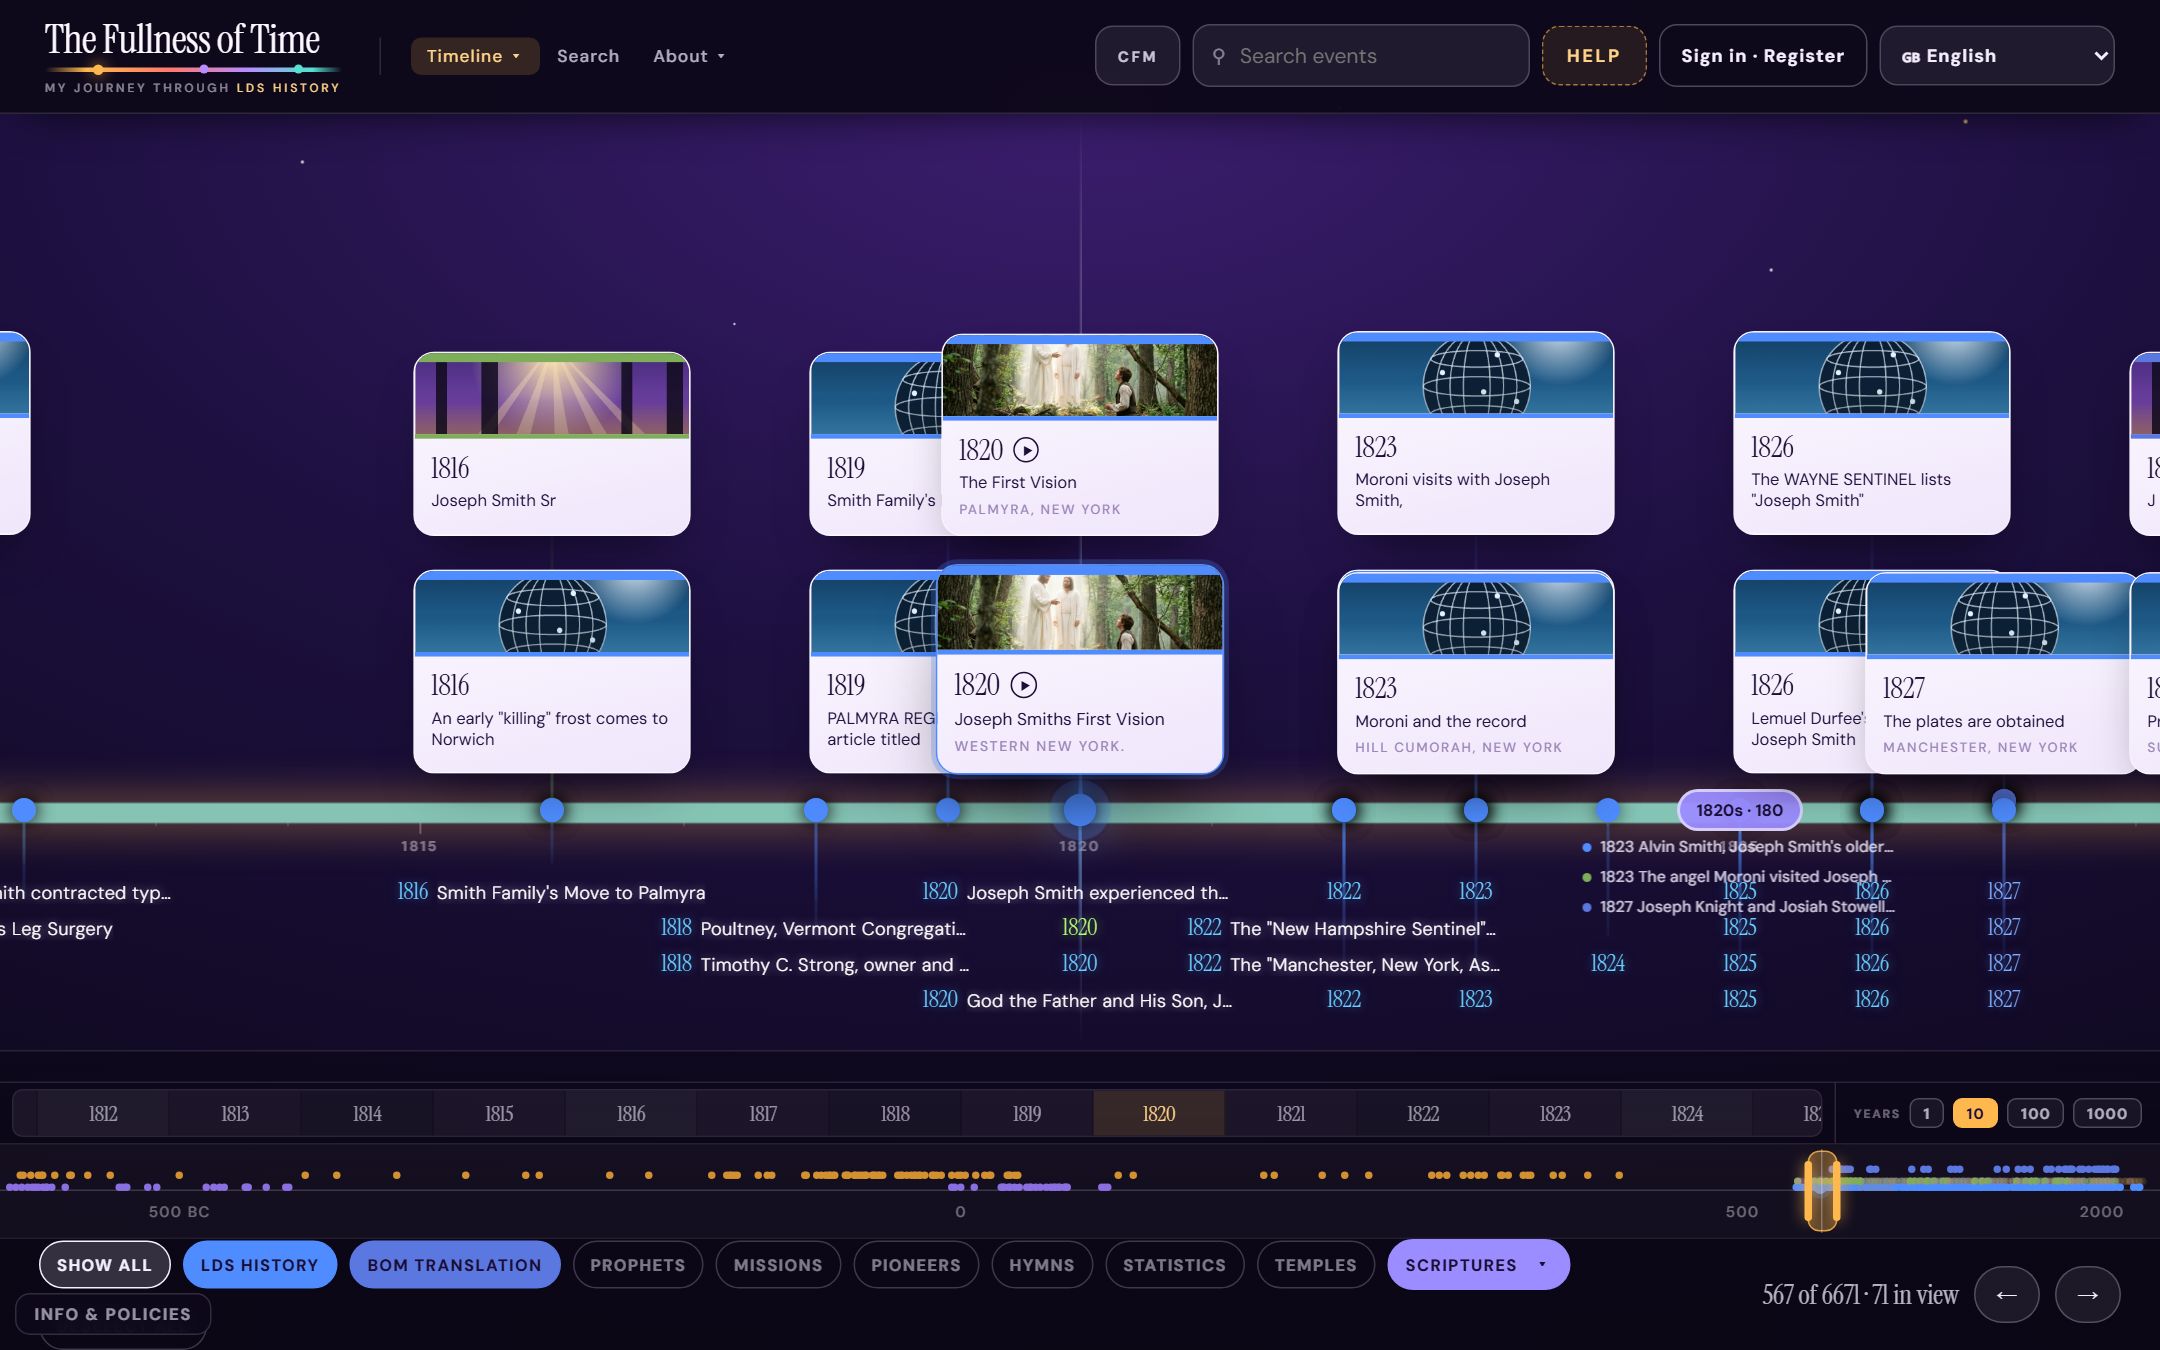Image resolution: width=2160 pixels, height=1350 pixels.
Task: Select year 1824 in the year strip
Action: 1687,1113
